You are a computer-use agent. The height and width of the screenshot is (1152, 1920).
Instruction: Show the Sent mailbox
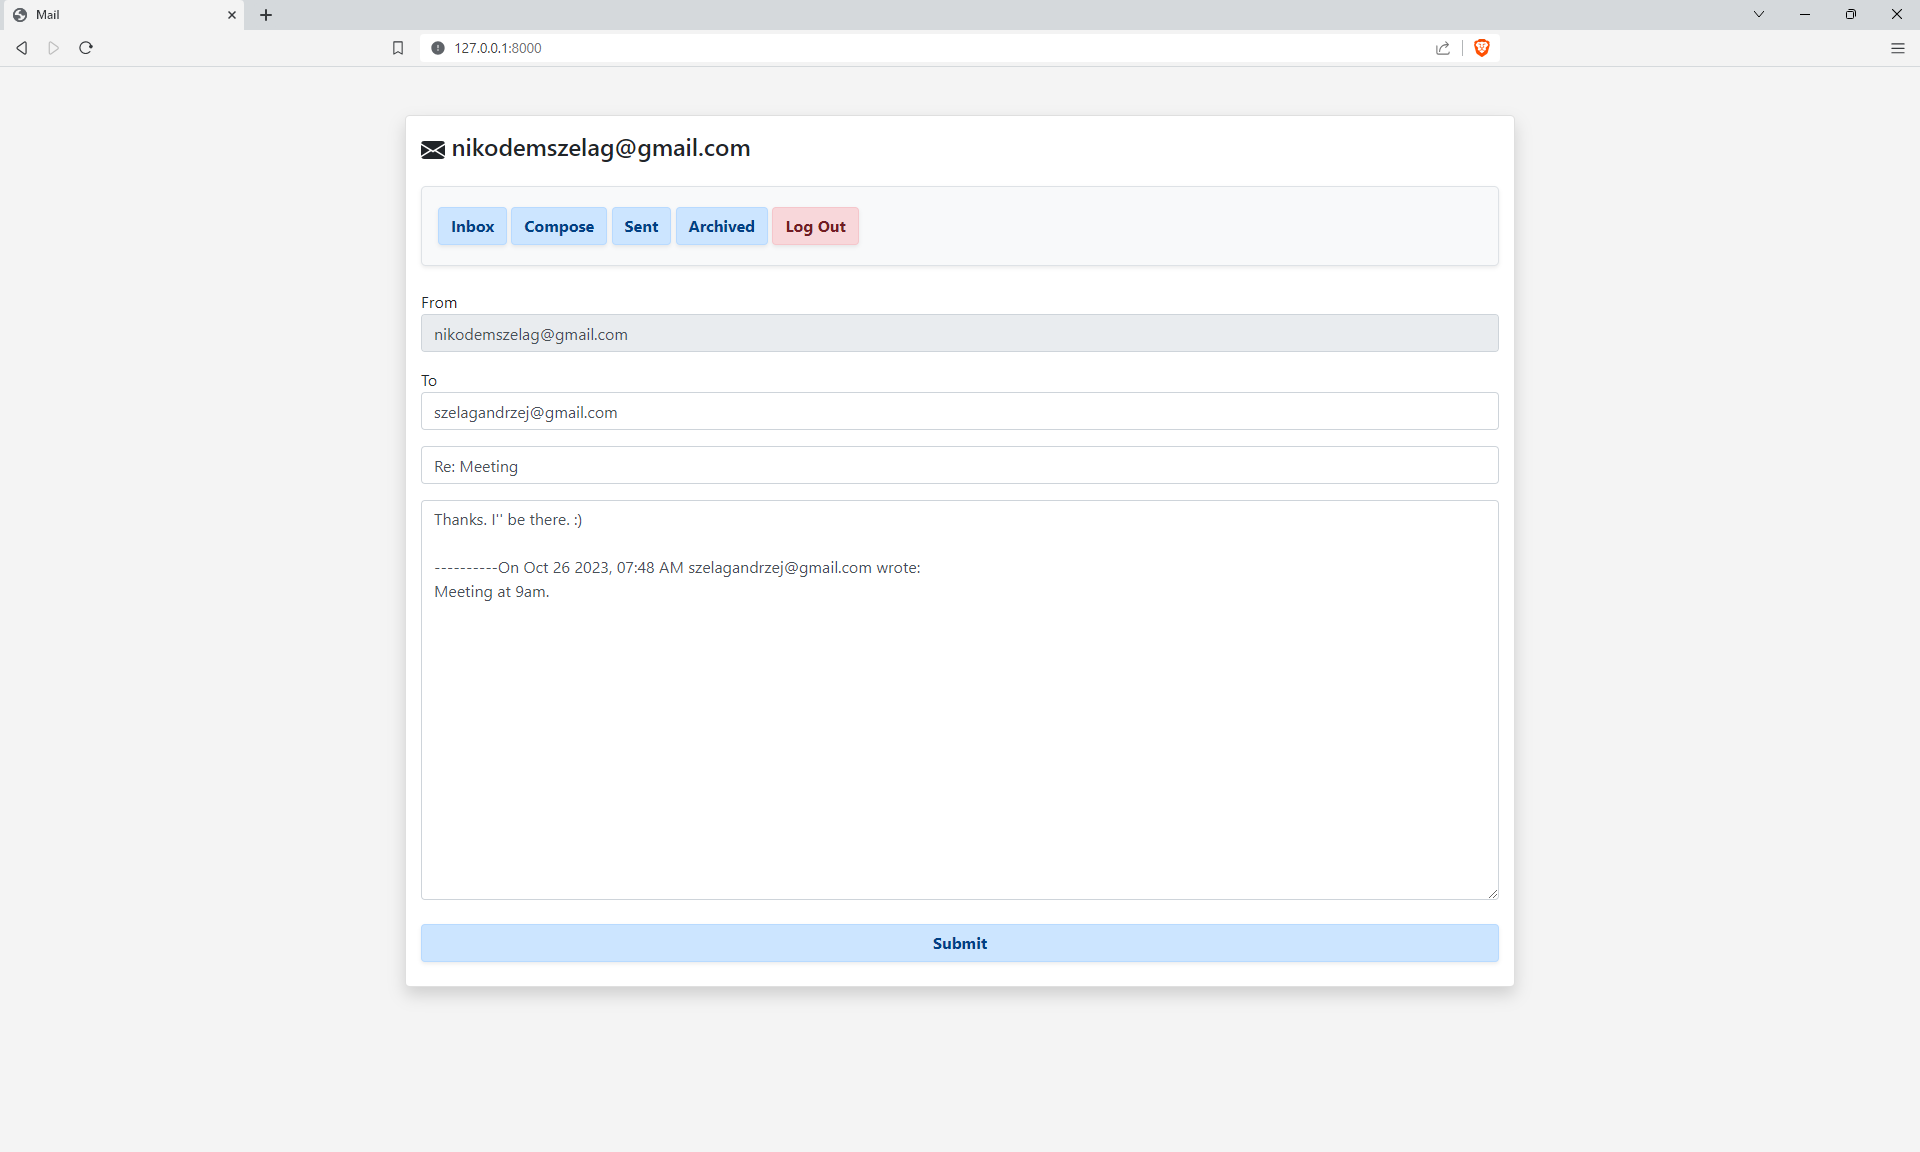(641, 227)
